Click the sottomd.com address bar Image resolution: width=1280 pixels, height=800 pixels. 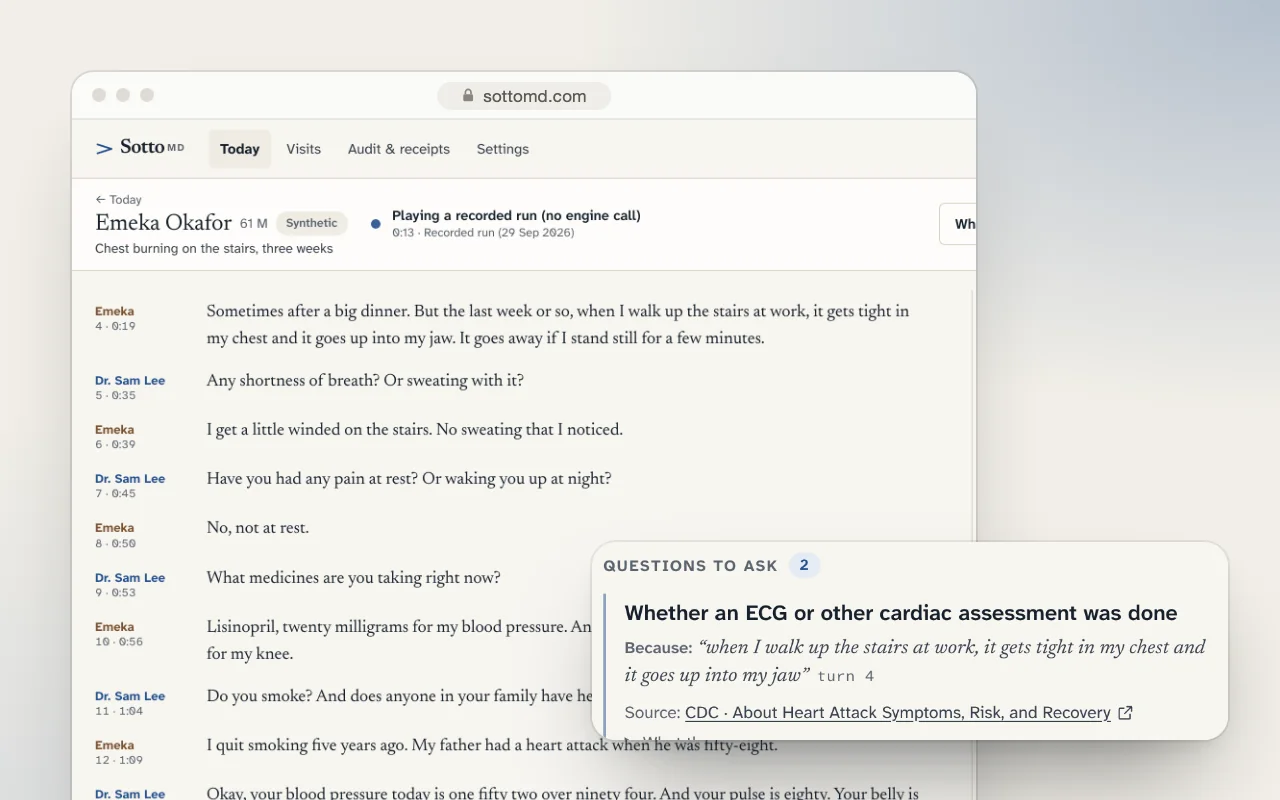[x=524, y=96]
